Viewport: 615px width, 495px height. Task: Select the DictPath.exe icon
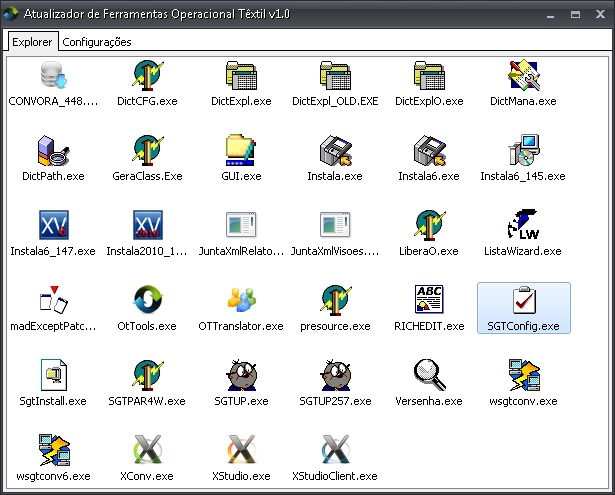(53, 152)
